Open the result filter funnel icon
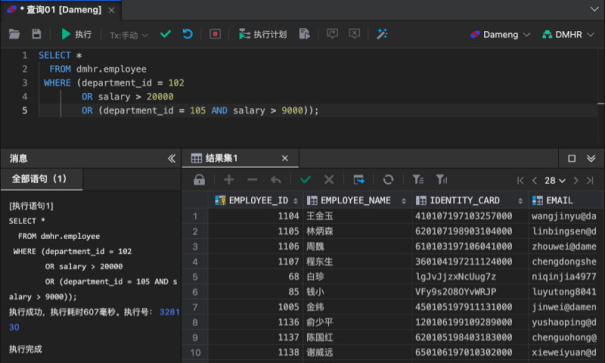This screenshot has width=605, height=363. (418, 180)
